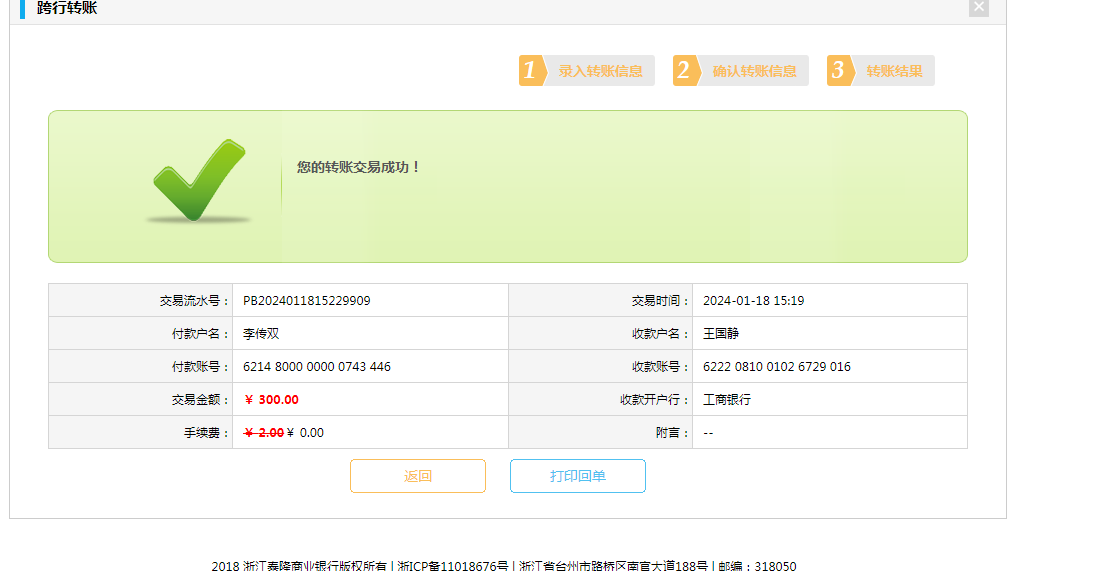This screenshot has width=1093, height=571.
Task: Click payer account number 6214 8000 0000 0743 446
Action: (317, 366)
